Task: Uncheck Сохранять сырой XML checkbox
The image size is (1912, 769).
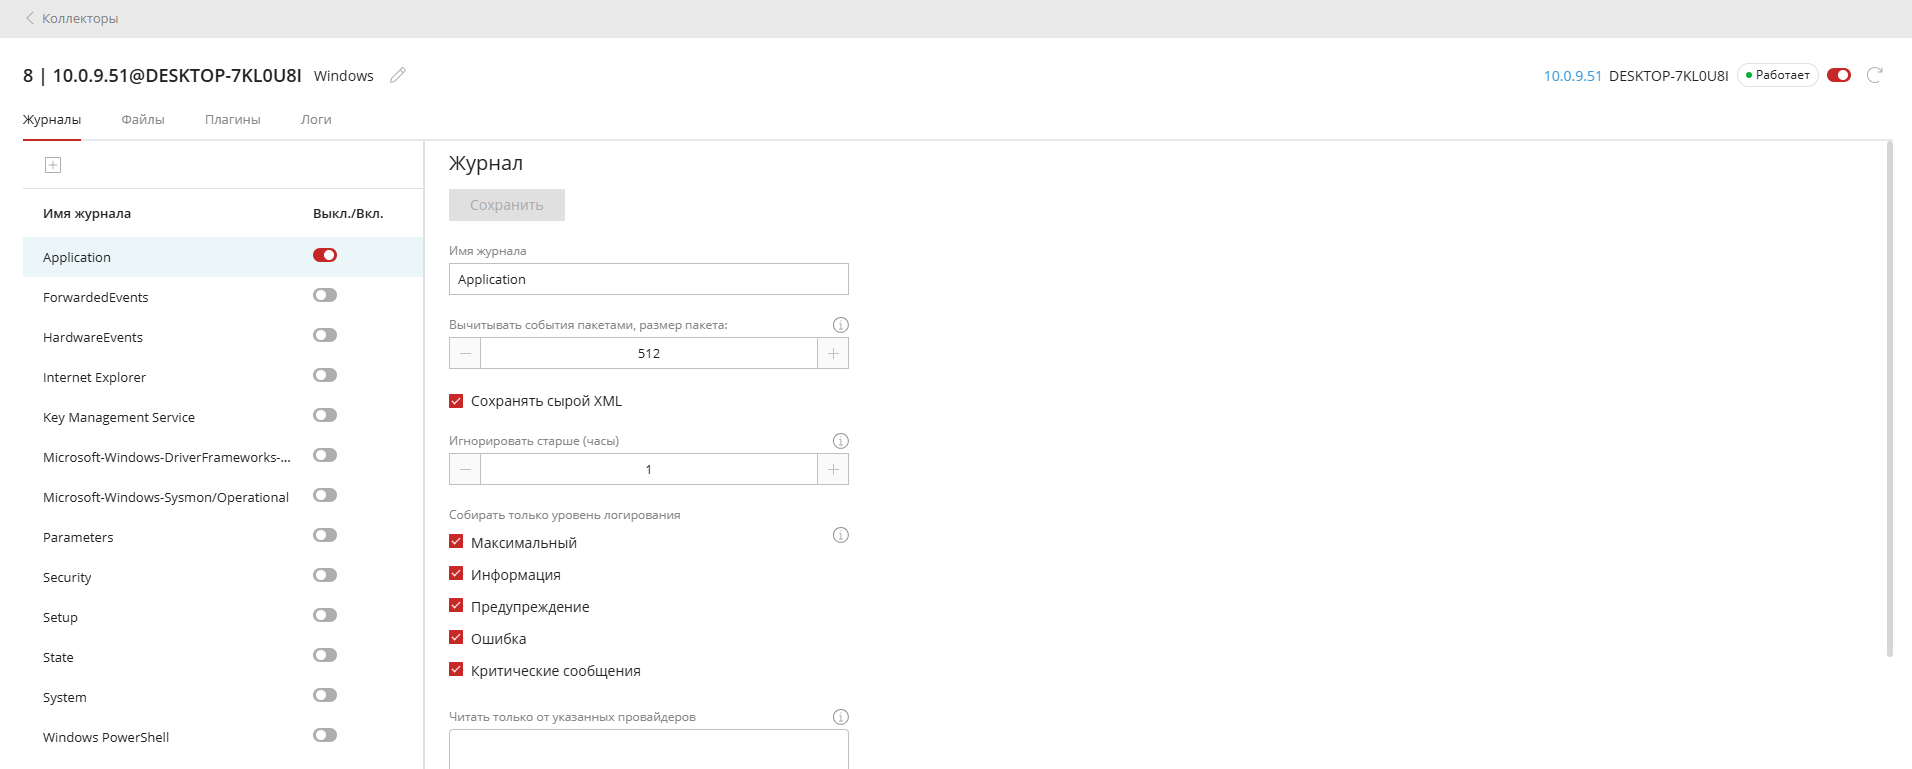Action: click(456, 401)
